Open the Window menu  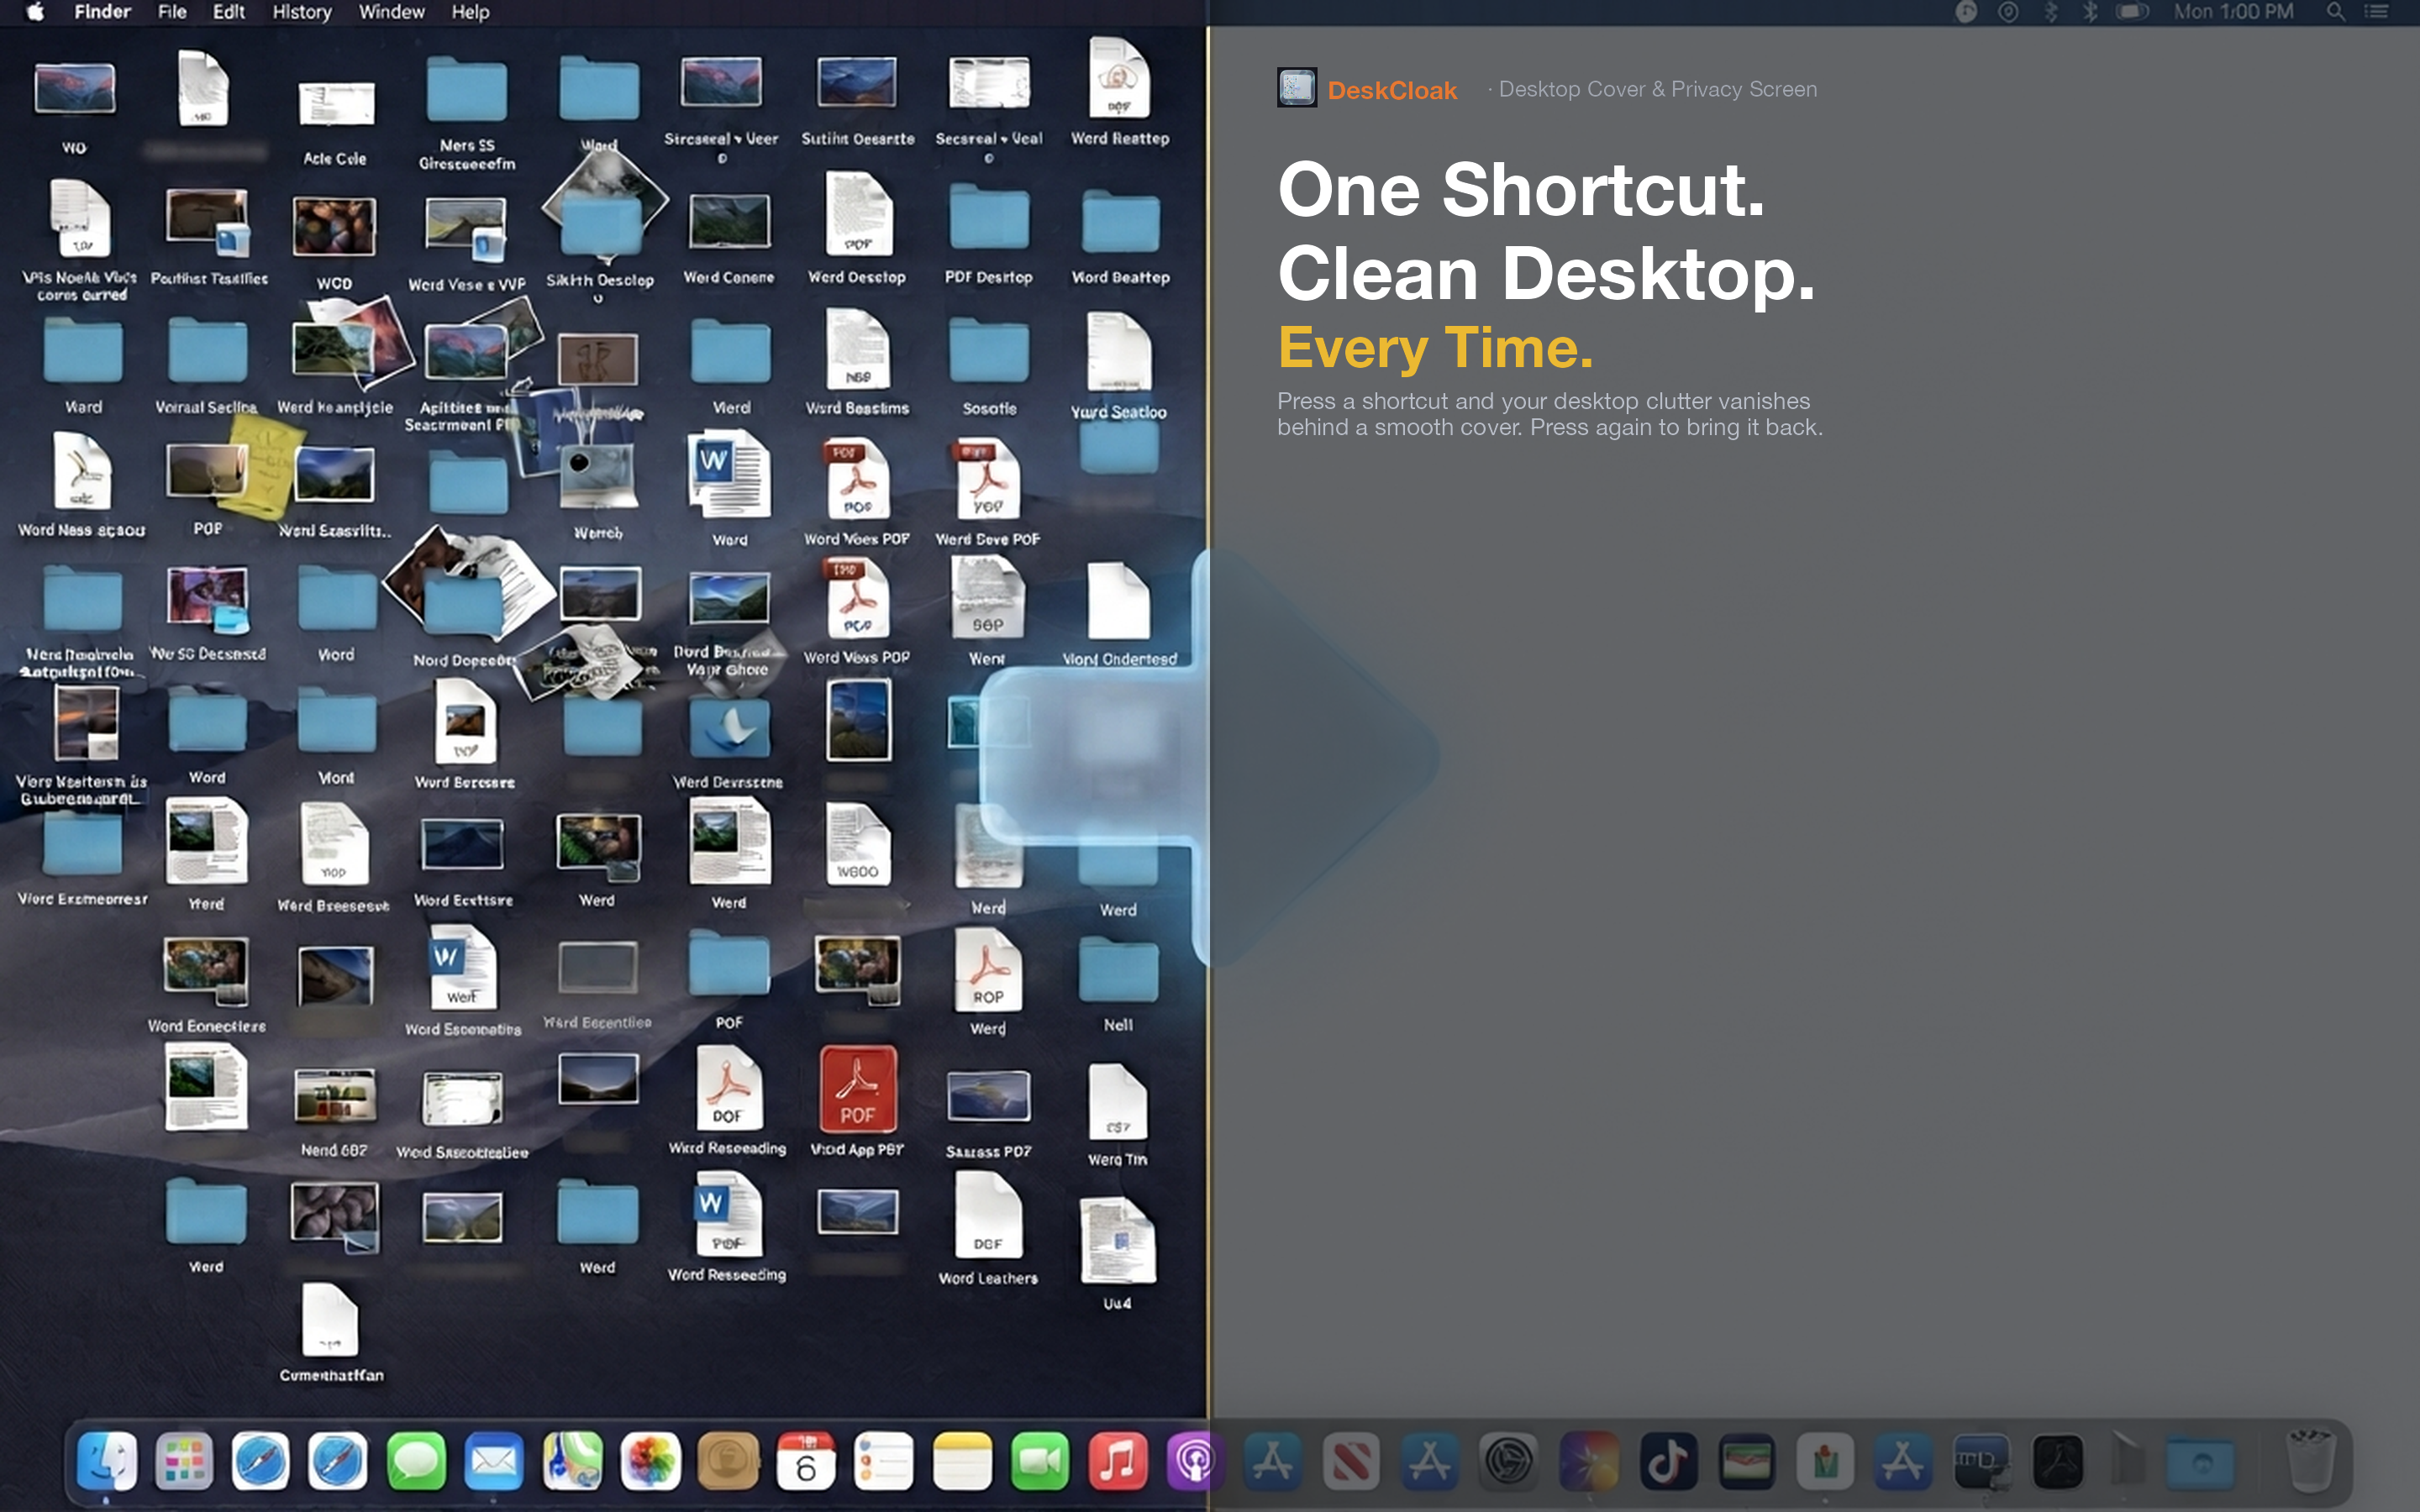392,12
